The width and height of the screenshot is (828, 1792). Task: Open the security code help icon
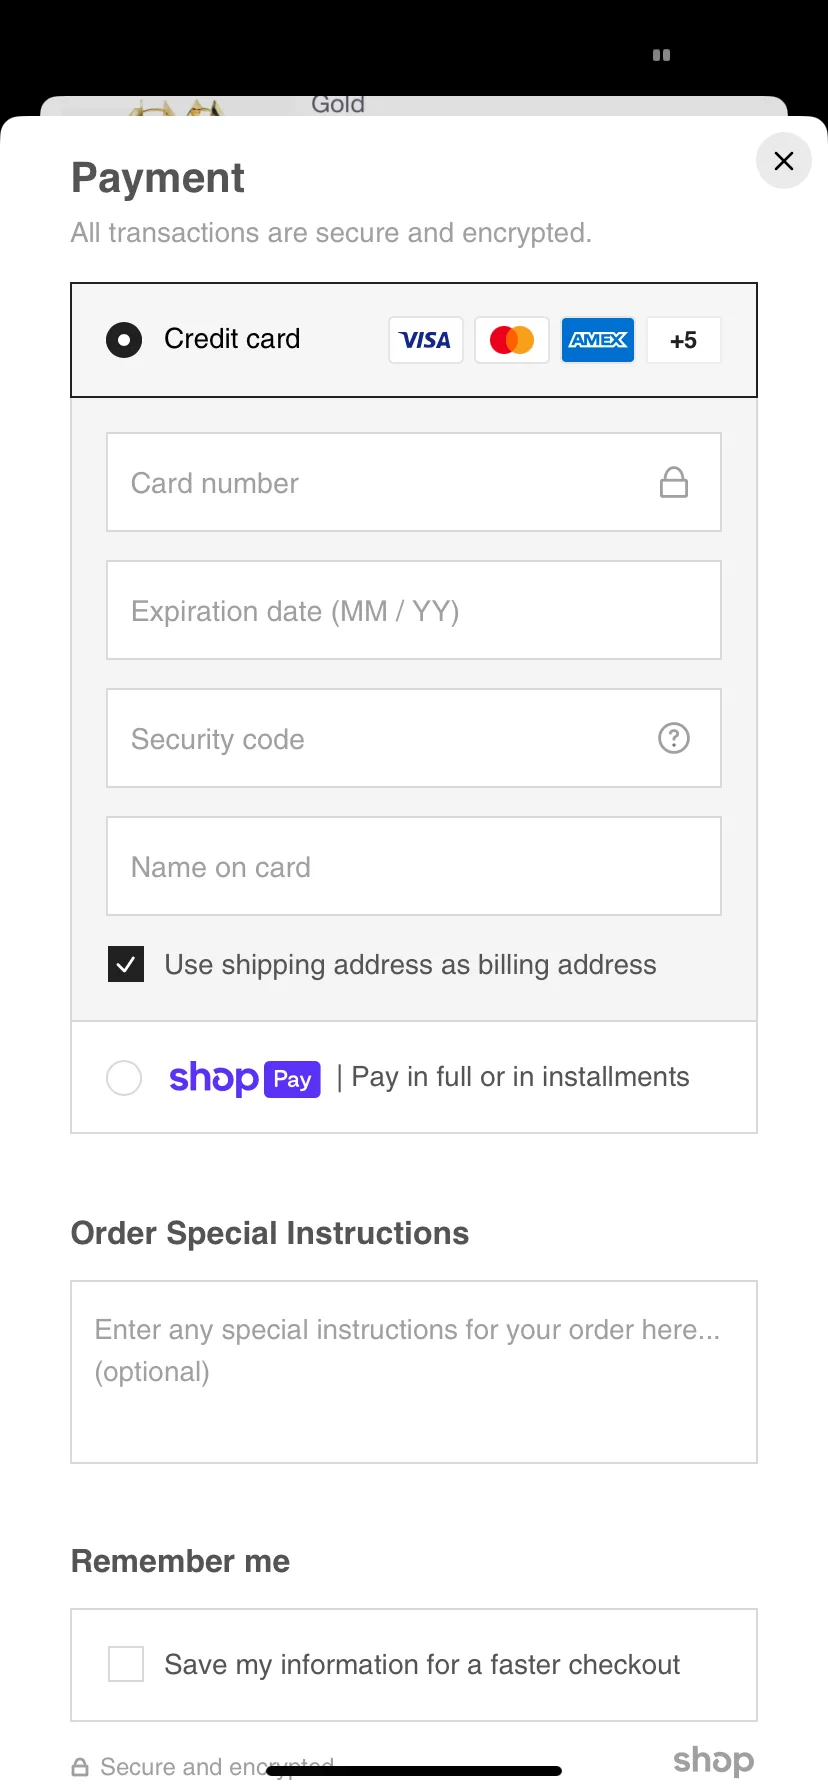pos(674,739)
